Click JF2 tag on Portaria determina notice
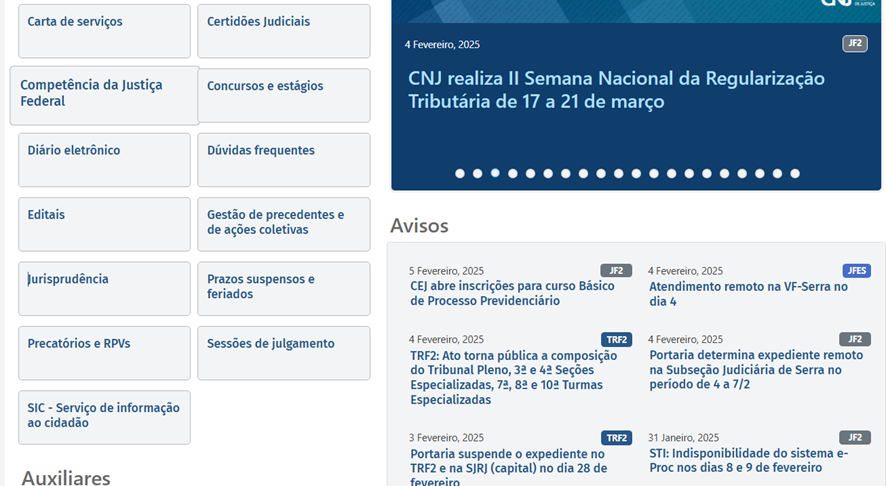The height and width of the screenshot is (486, 886). 855,339
